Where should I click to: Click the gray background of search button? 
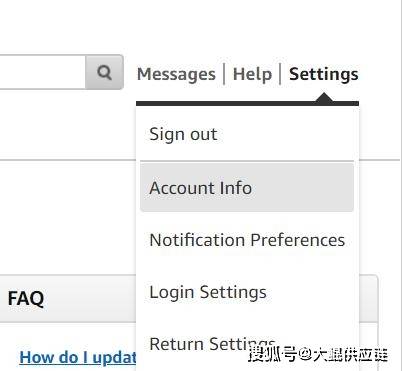pyautogui.click(x=105, y=72)
